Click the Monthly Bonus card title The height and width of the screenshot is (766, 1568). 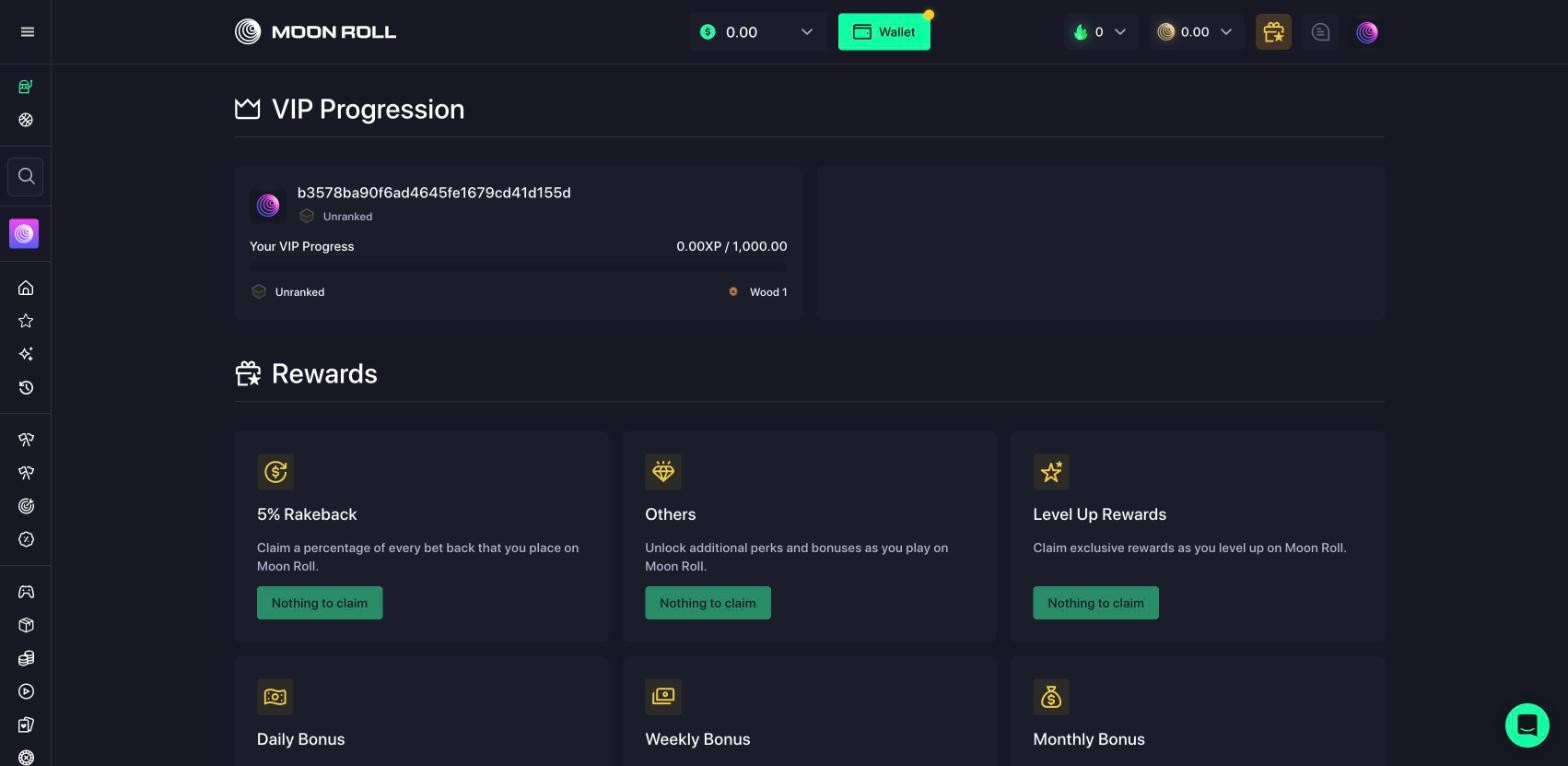pyautogui.click(x=1089, y=739)
